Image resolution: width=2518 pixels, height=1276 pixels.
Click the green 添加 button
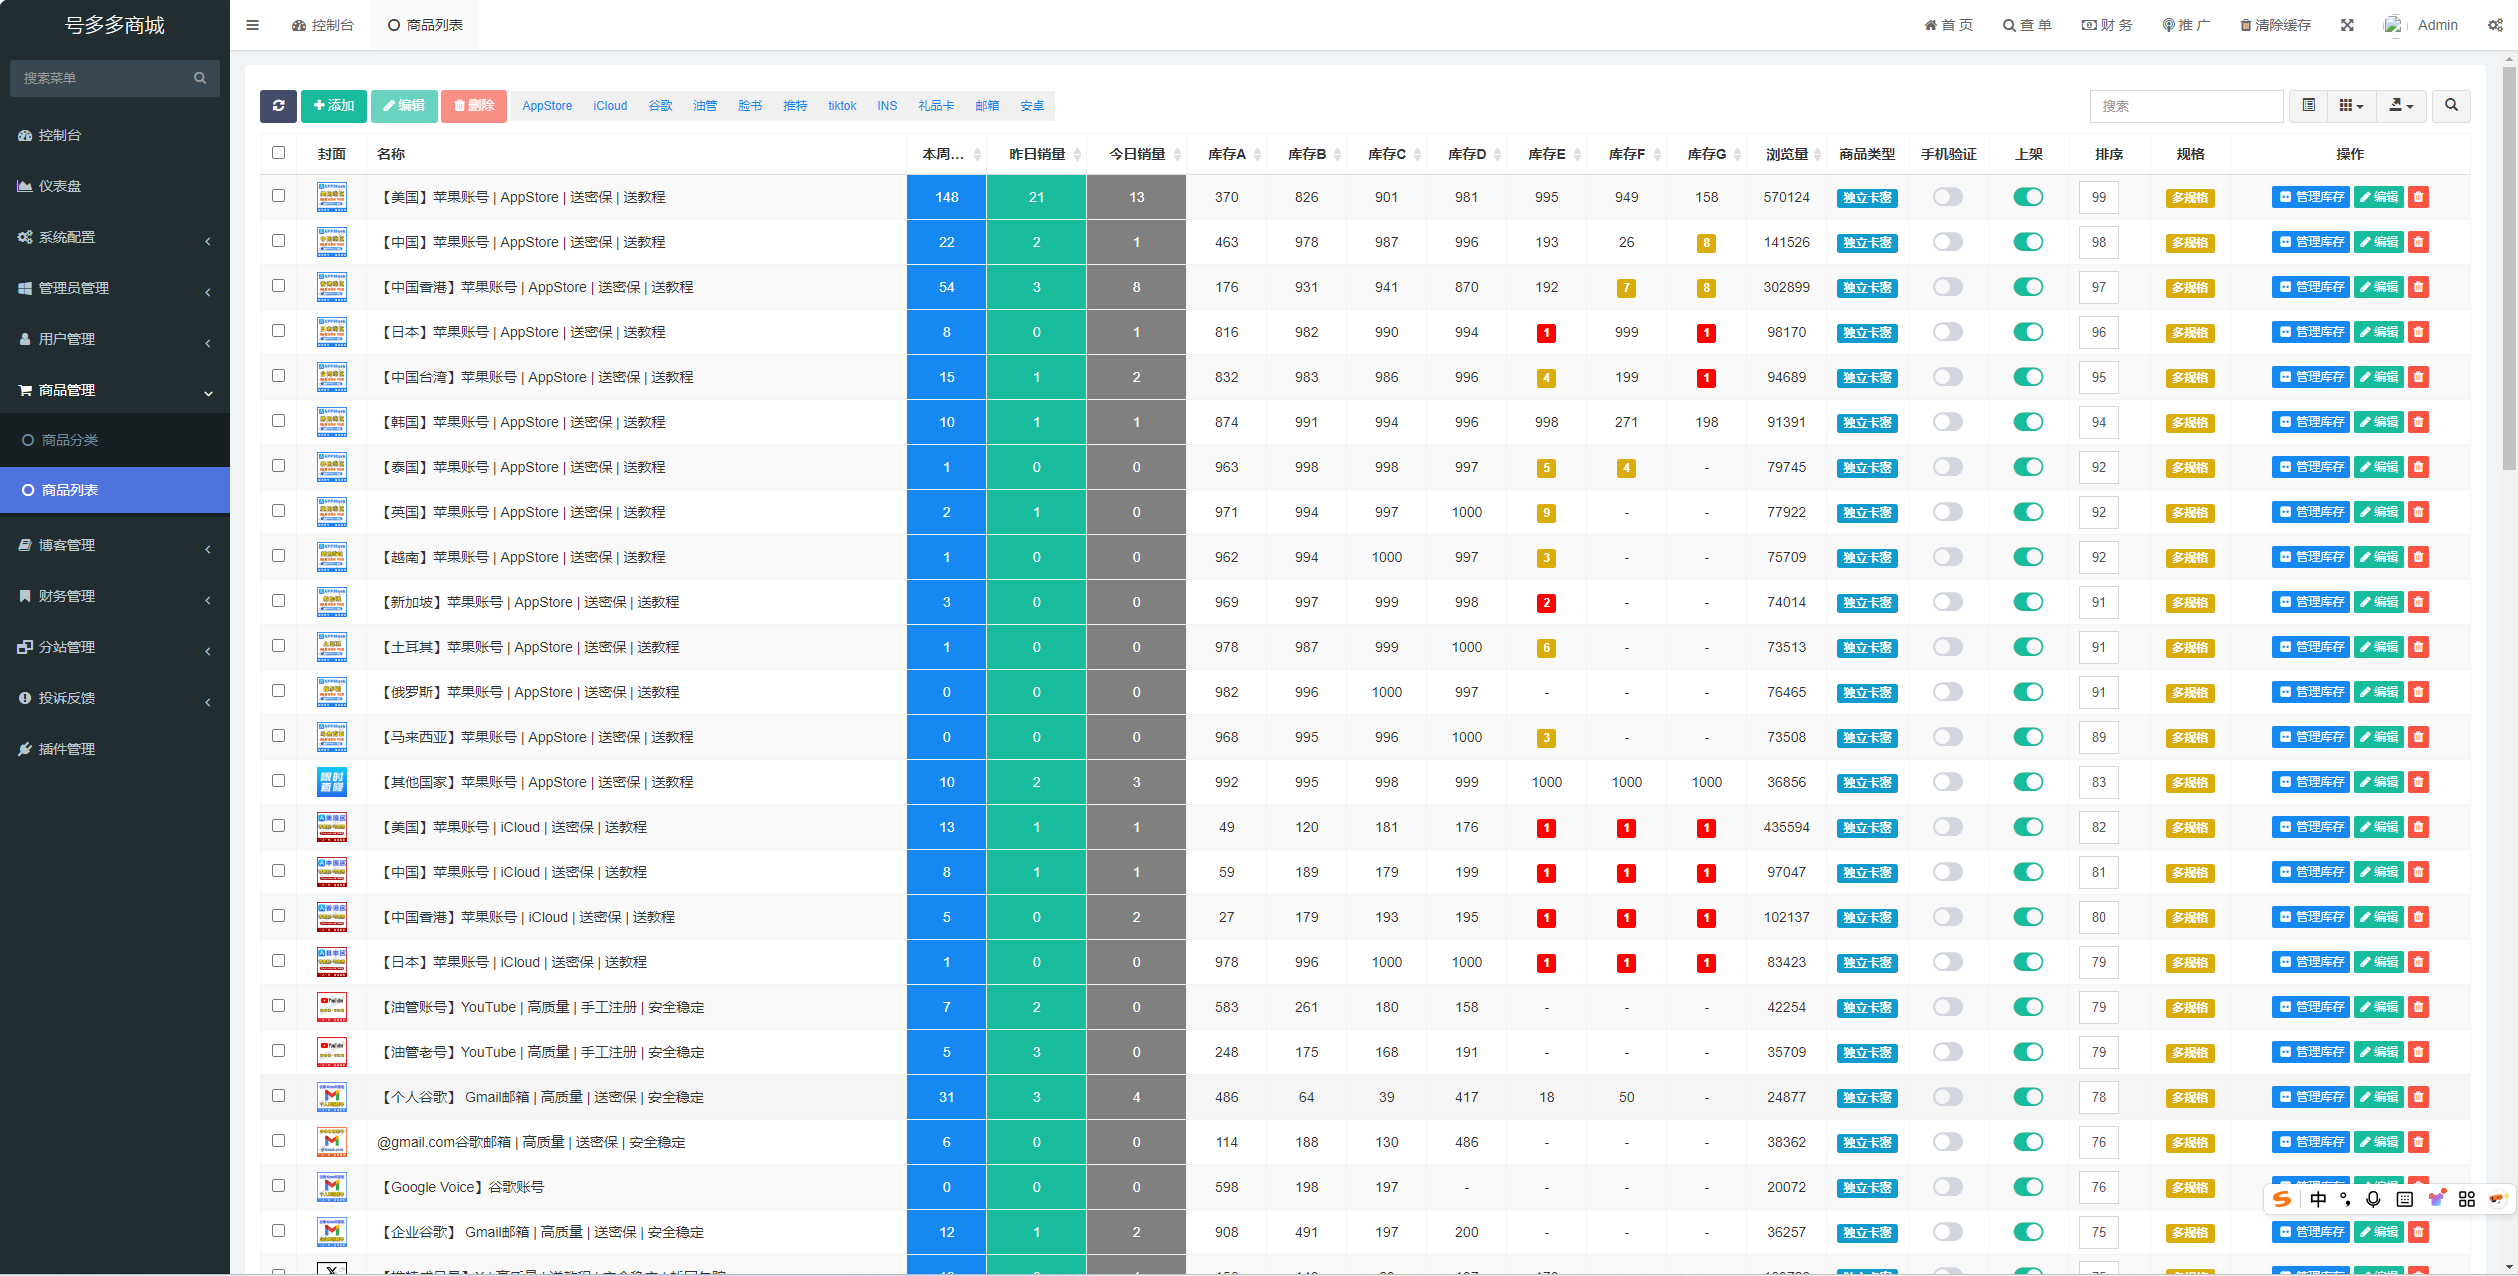click(x=333, y=106)
